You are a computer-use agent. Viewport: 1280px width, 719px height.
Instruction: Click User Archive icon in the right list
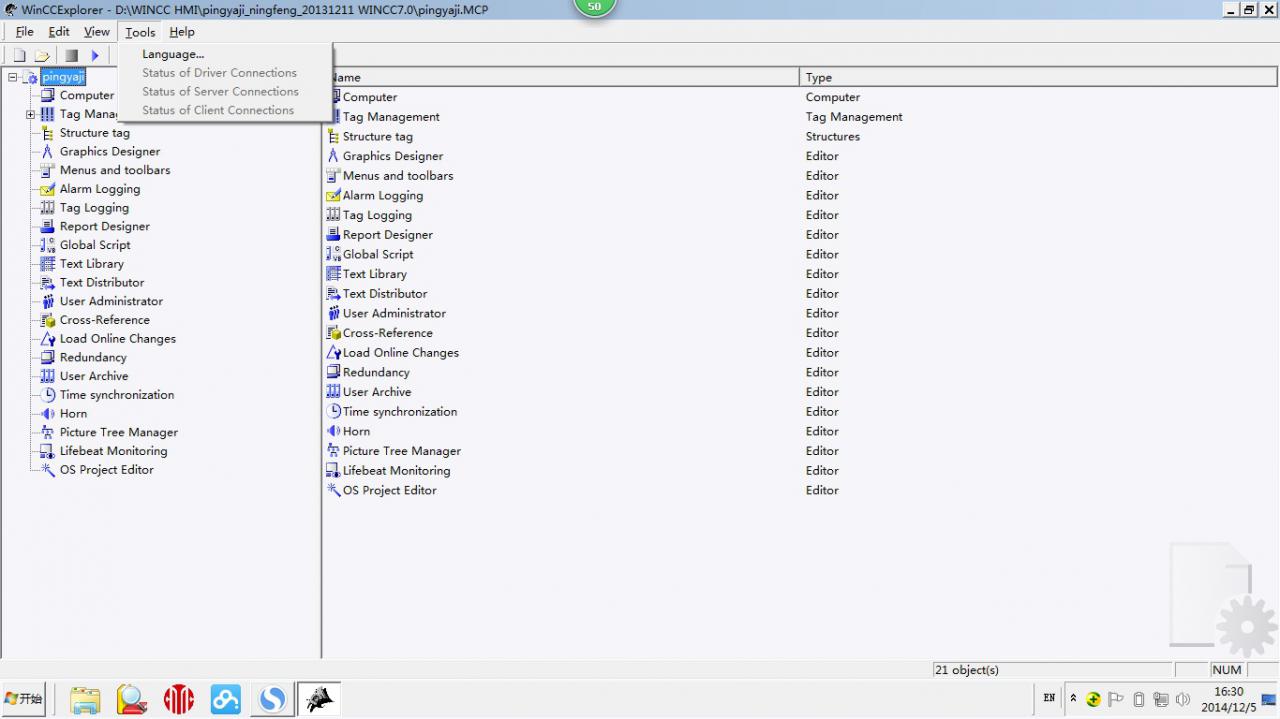pyautogui.click(x=334, y=392)
